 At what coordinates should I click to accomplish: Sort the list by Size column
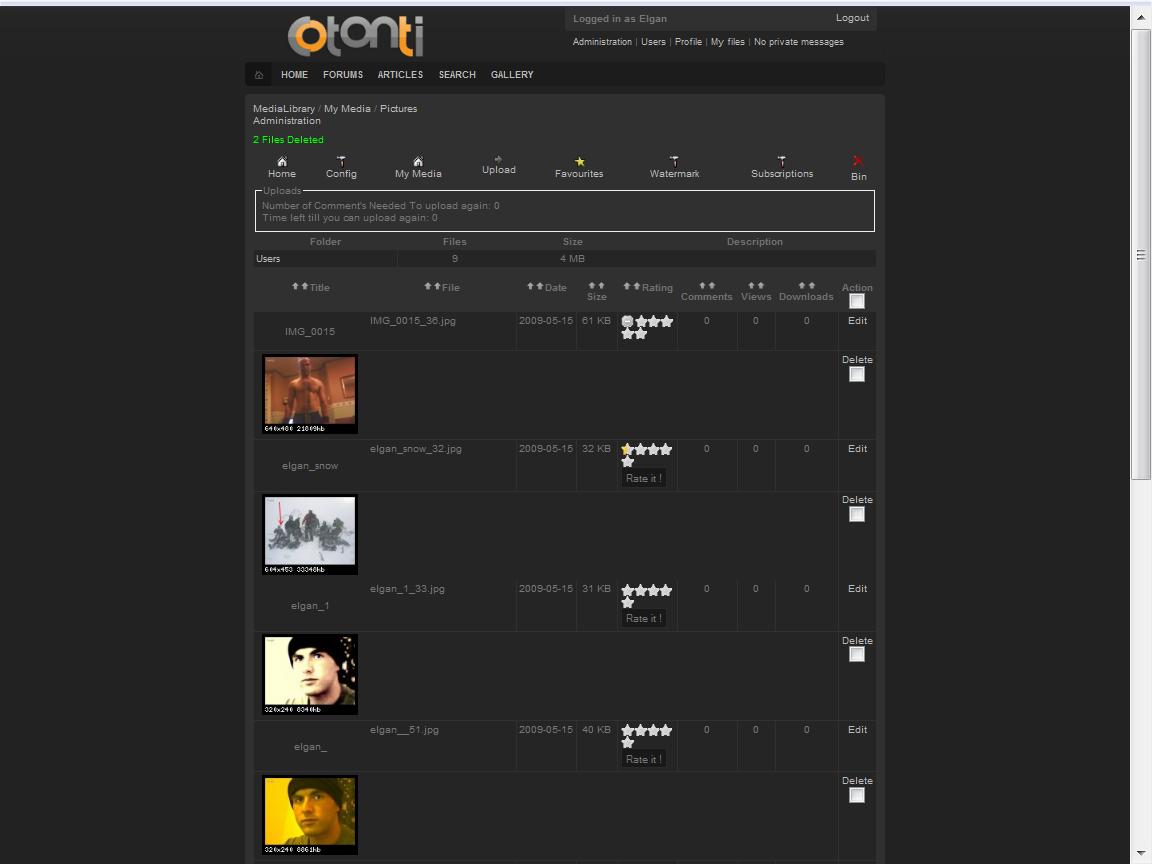pyautogui.click(x=596, y=285)
